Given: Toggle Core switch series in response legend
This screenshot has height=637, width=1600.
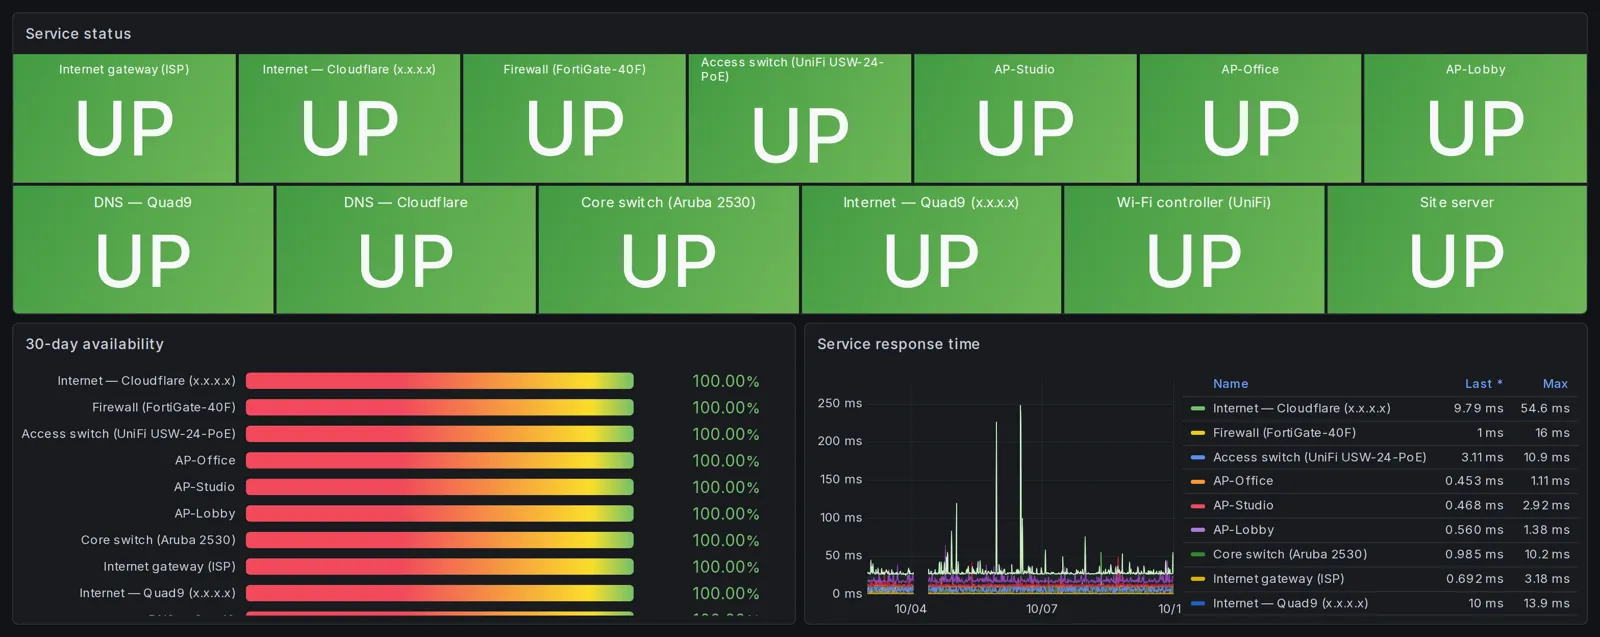Looking at the screenshot, I should (1289, 554).
